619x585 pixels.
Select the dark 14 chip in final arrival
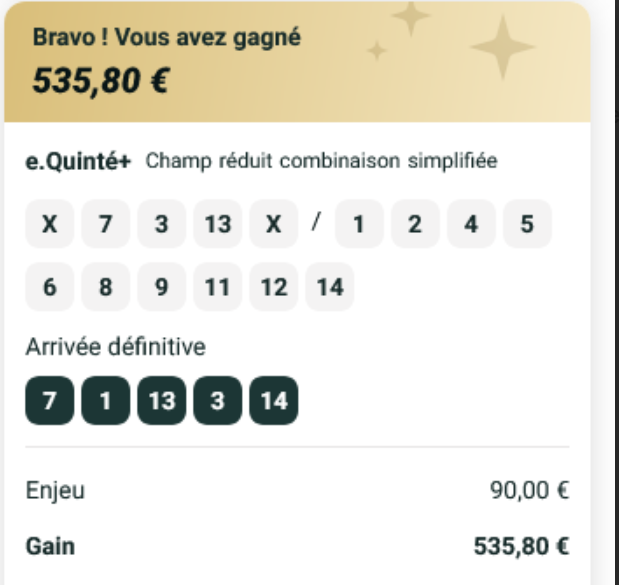coord(273,402)
